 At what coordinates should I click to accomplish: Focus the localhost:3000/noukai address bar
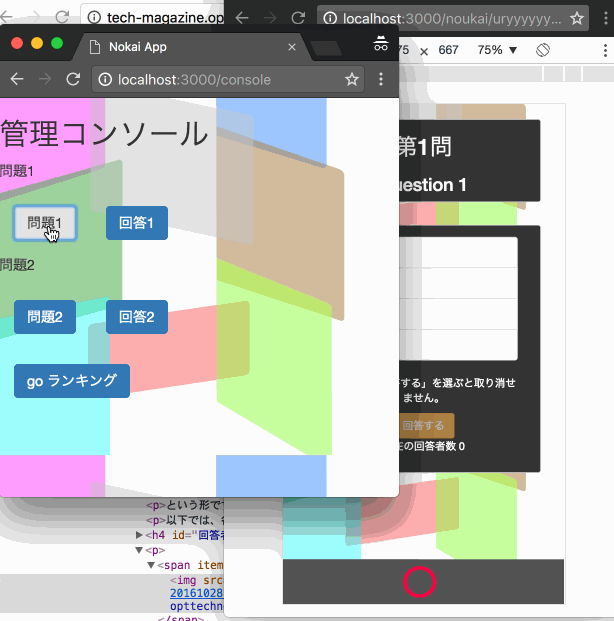pyautogui.click(x=453, y=18)
